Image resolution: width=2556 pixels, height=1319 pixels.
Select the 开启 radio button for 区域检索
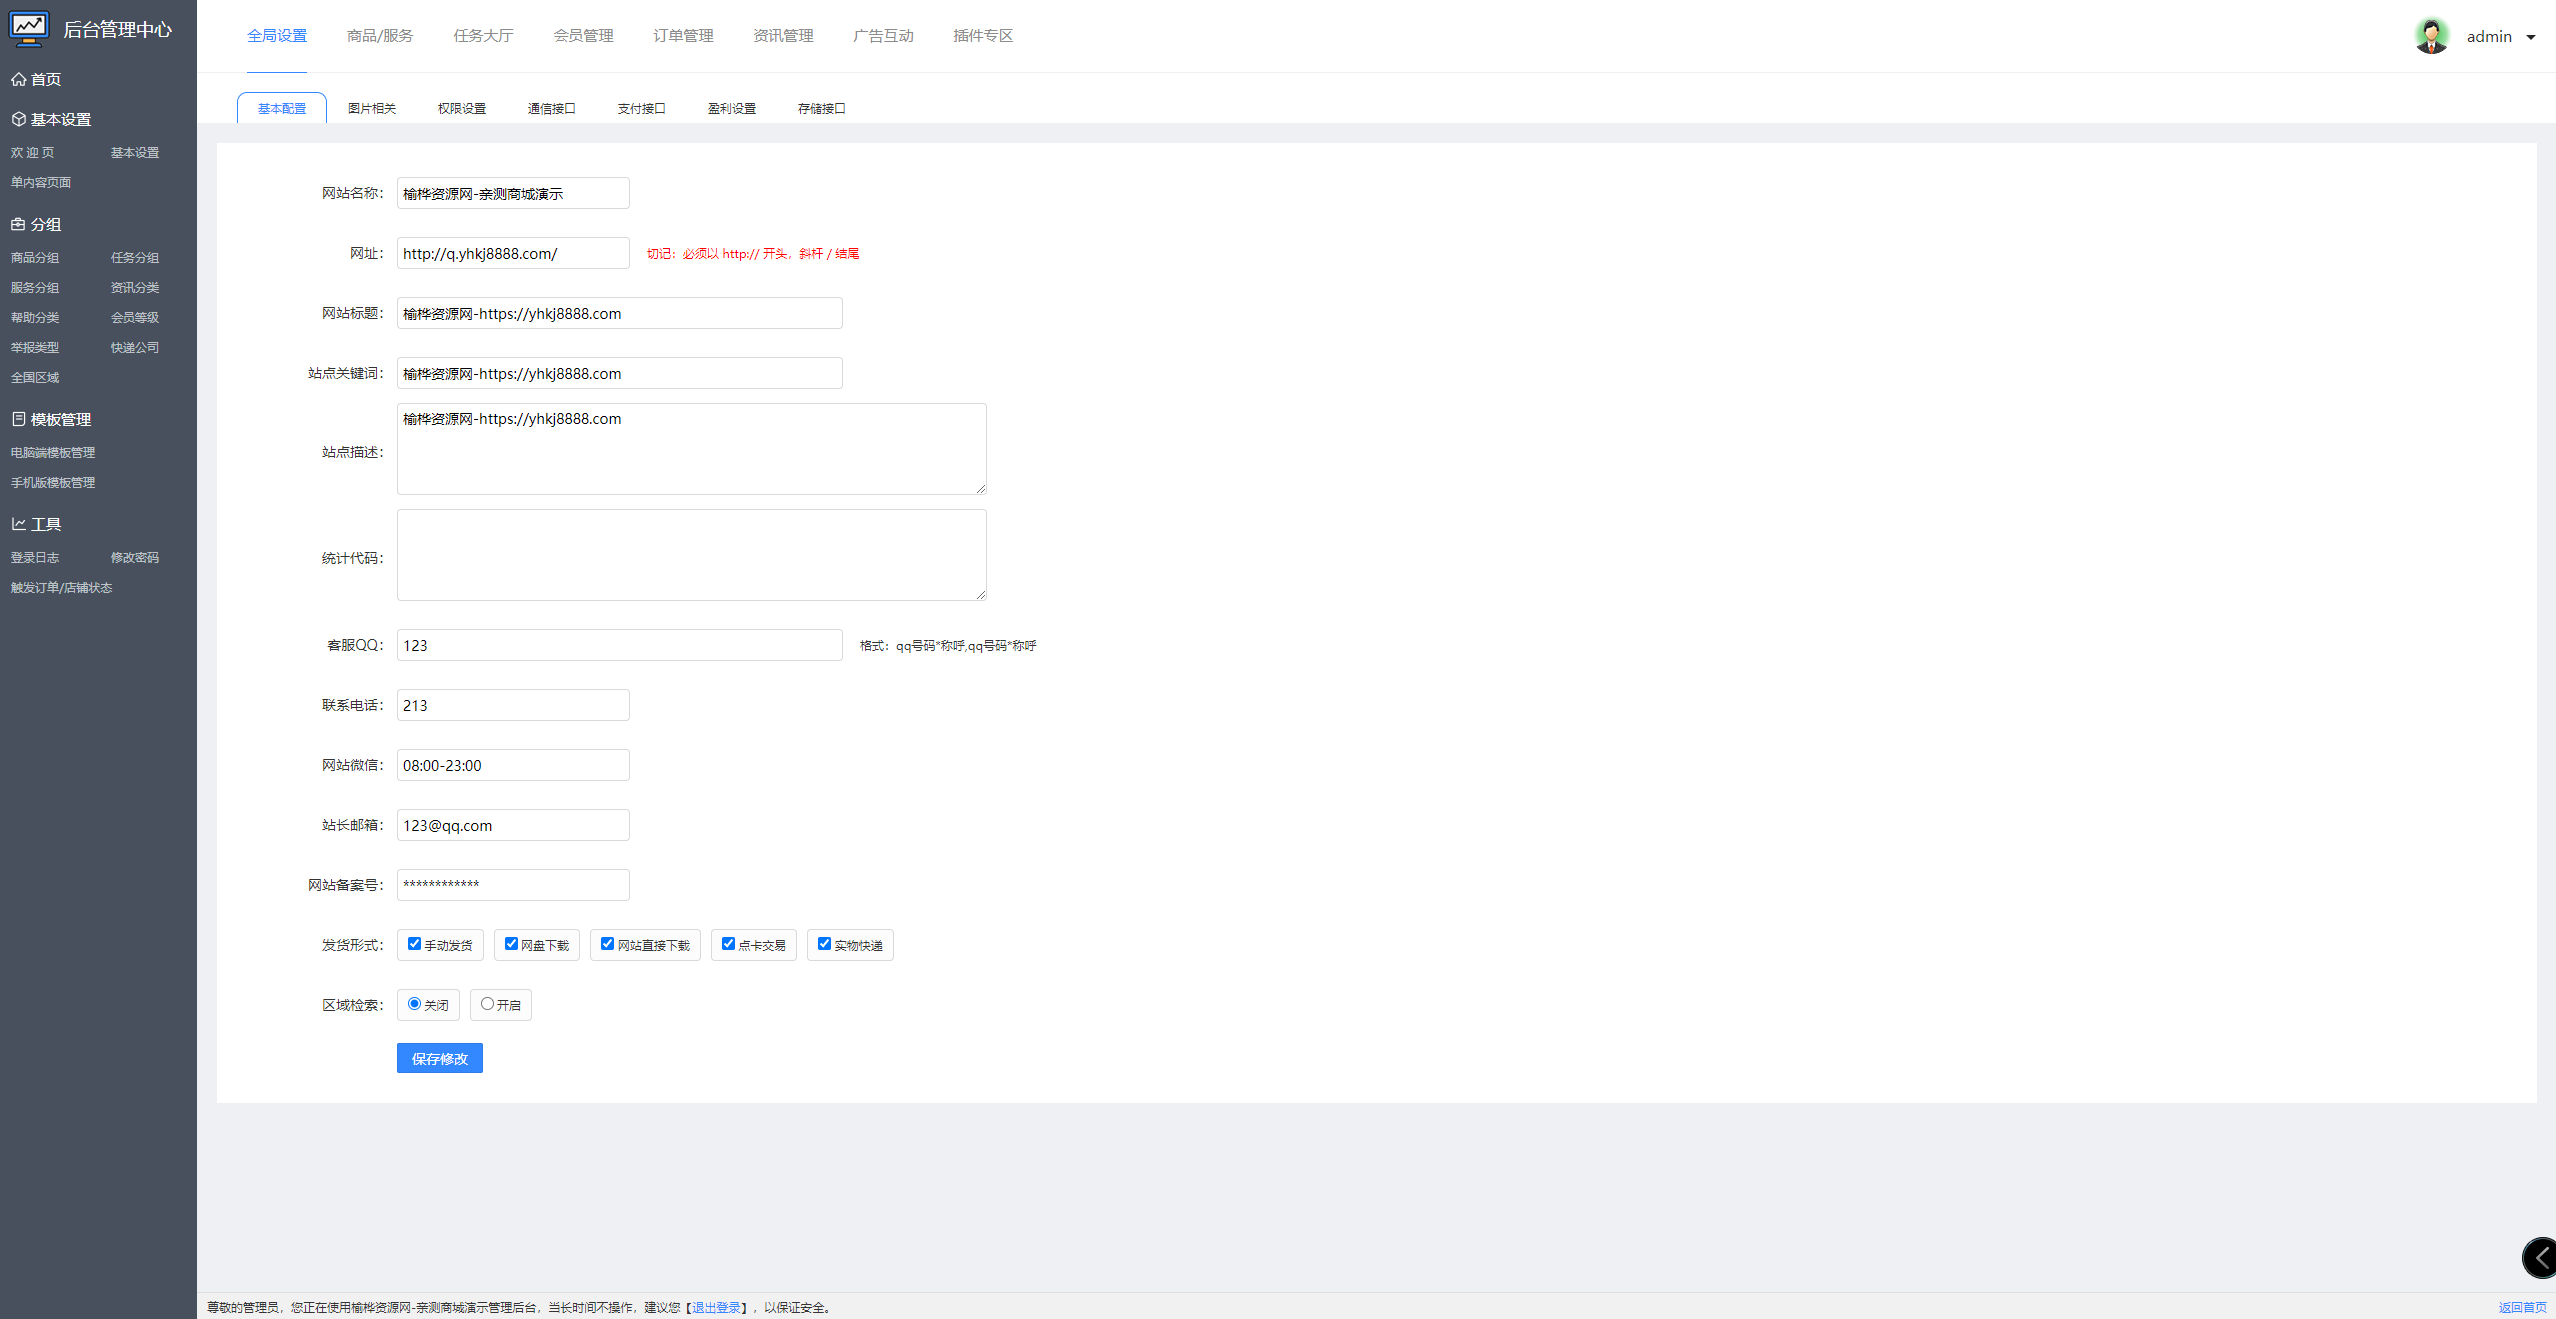(487, 1004)
